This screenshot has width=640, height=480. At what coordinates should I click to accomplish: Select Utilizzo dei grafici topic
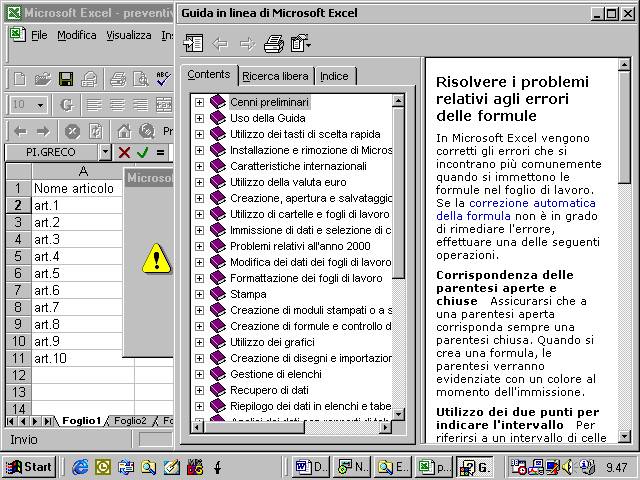(x=272, y=342)
